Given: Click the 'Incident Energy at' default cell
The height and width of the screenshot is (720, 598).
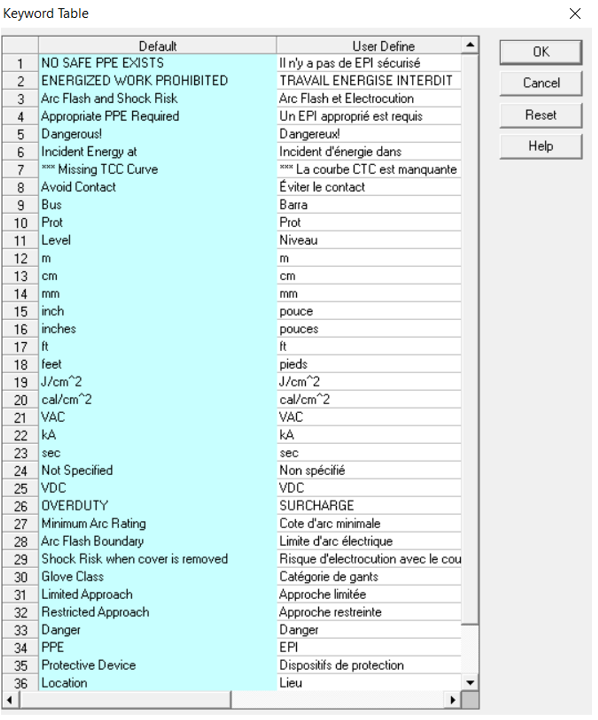Looking at the screenshot, I should (158, 152).
